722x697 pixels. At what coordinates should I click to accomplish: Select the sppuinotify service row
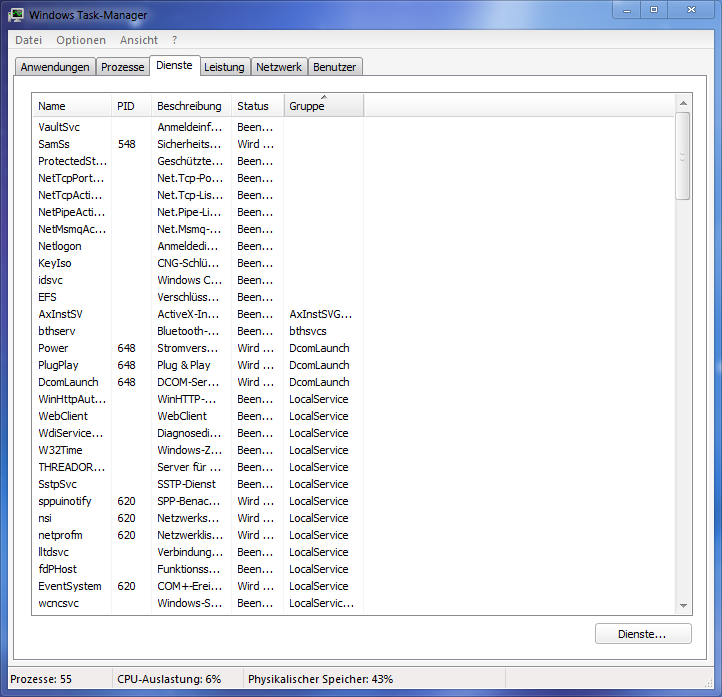(198, 501)
